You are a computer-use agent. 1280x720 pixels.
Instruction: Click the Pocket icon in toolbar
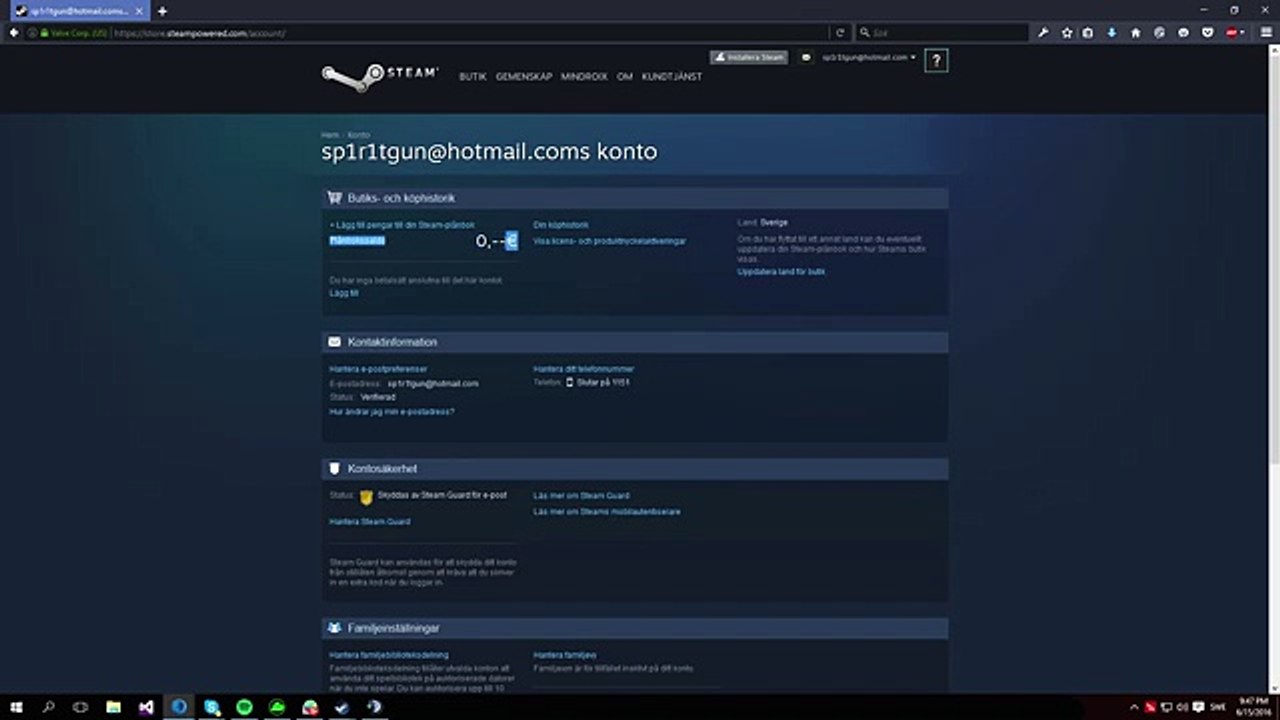(x=1207, y=33)
